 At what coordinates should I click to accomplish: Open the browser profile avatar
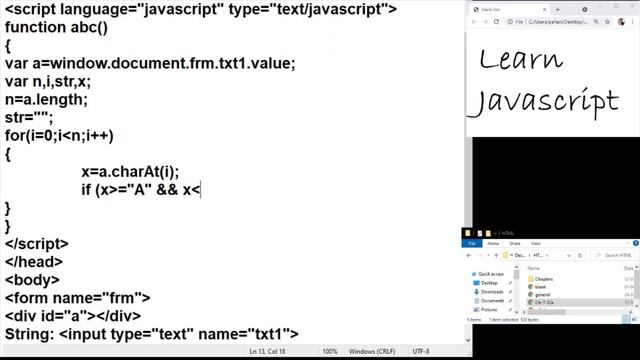pos(621,22)
